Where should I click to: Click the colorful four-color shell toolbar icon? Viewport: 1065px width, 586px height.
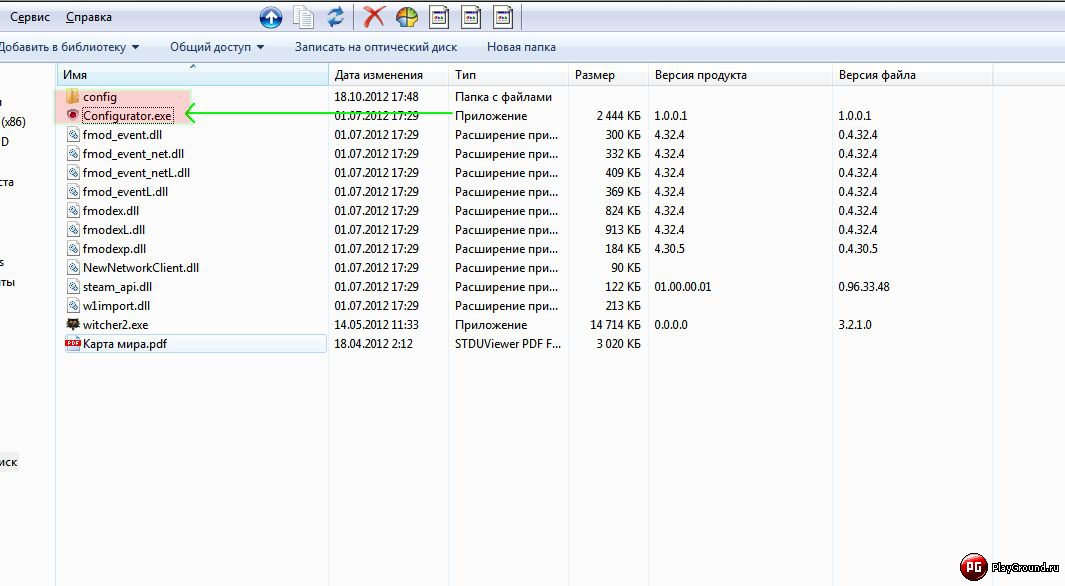pos(407,17)
